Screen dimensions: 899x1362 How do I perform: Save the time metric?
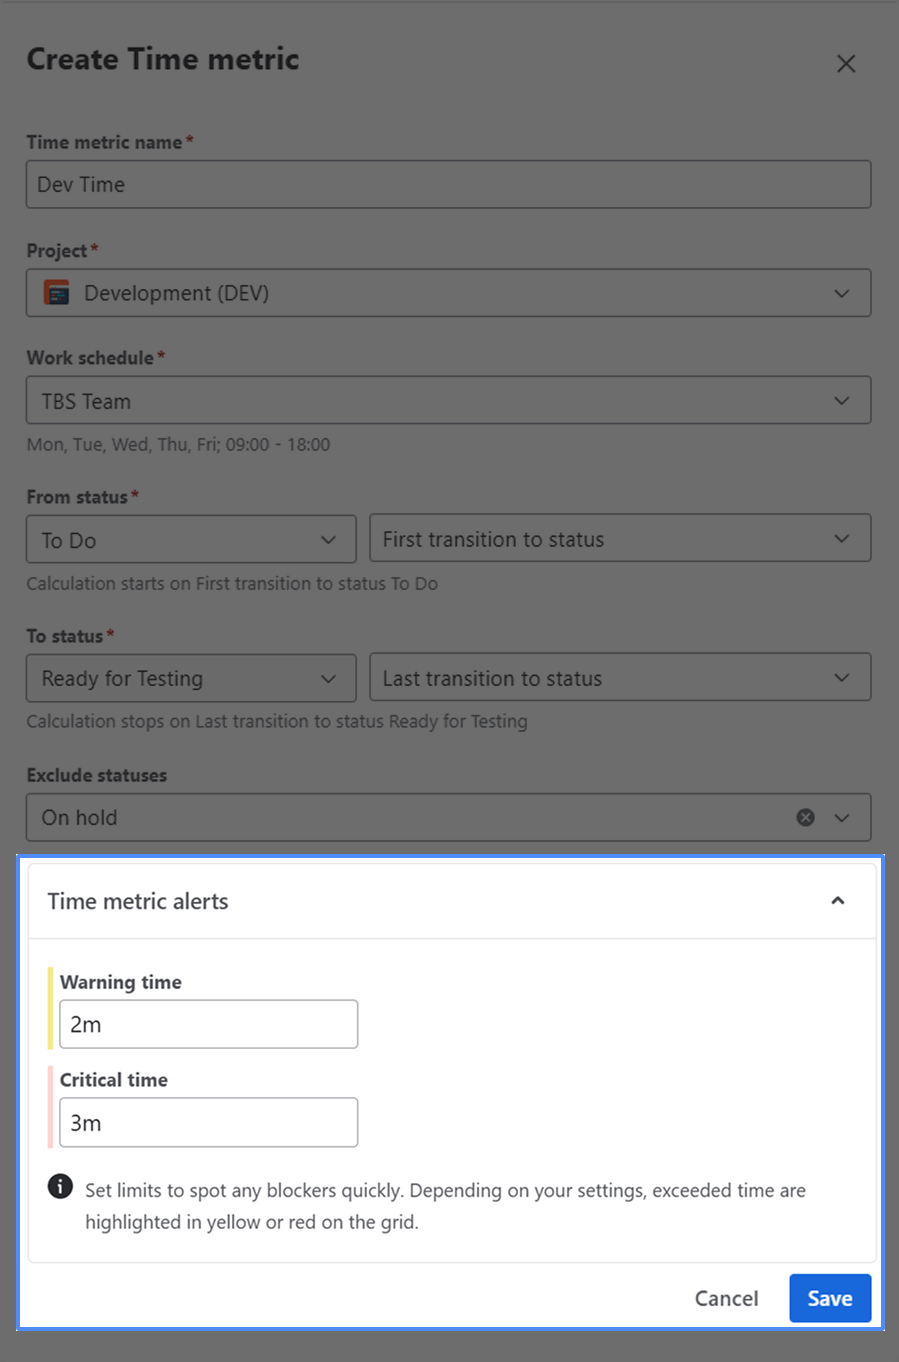pyautogui.click(x=829, y=1298)
